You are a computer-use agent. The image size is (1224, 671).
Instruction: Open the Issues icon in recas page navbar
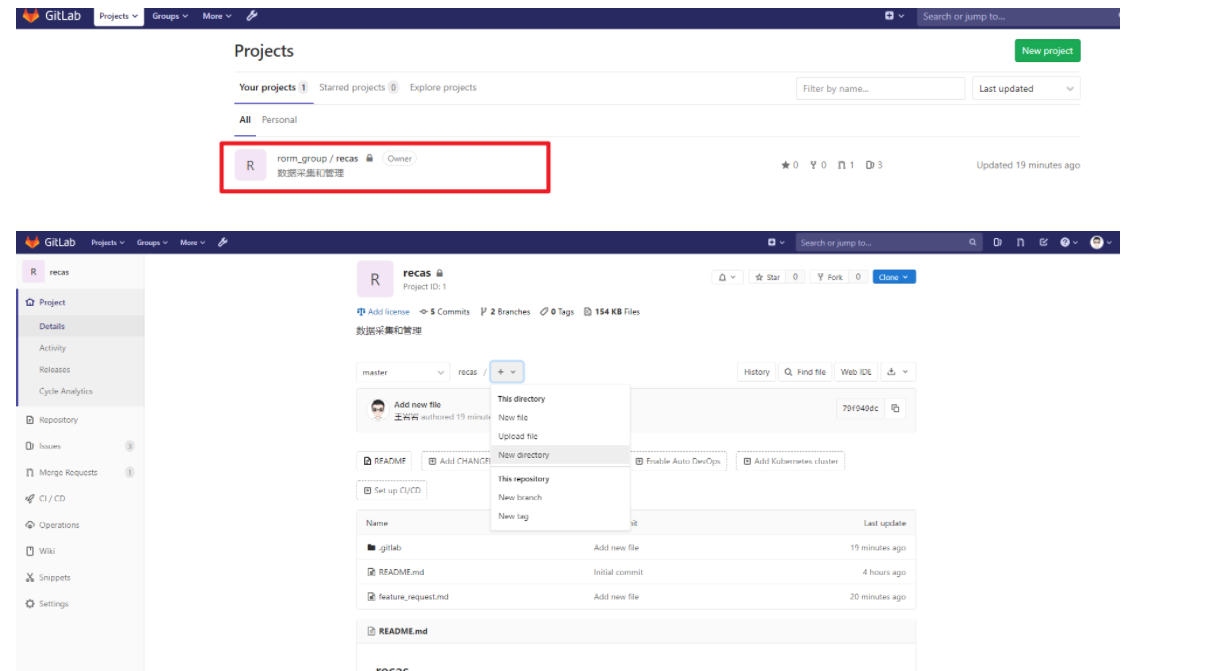pyautogui.click(x=998, y=242)
